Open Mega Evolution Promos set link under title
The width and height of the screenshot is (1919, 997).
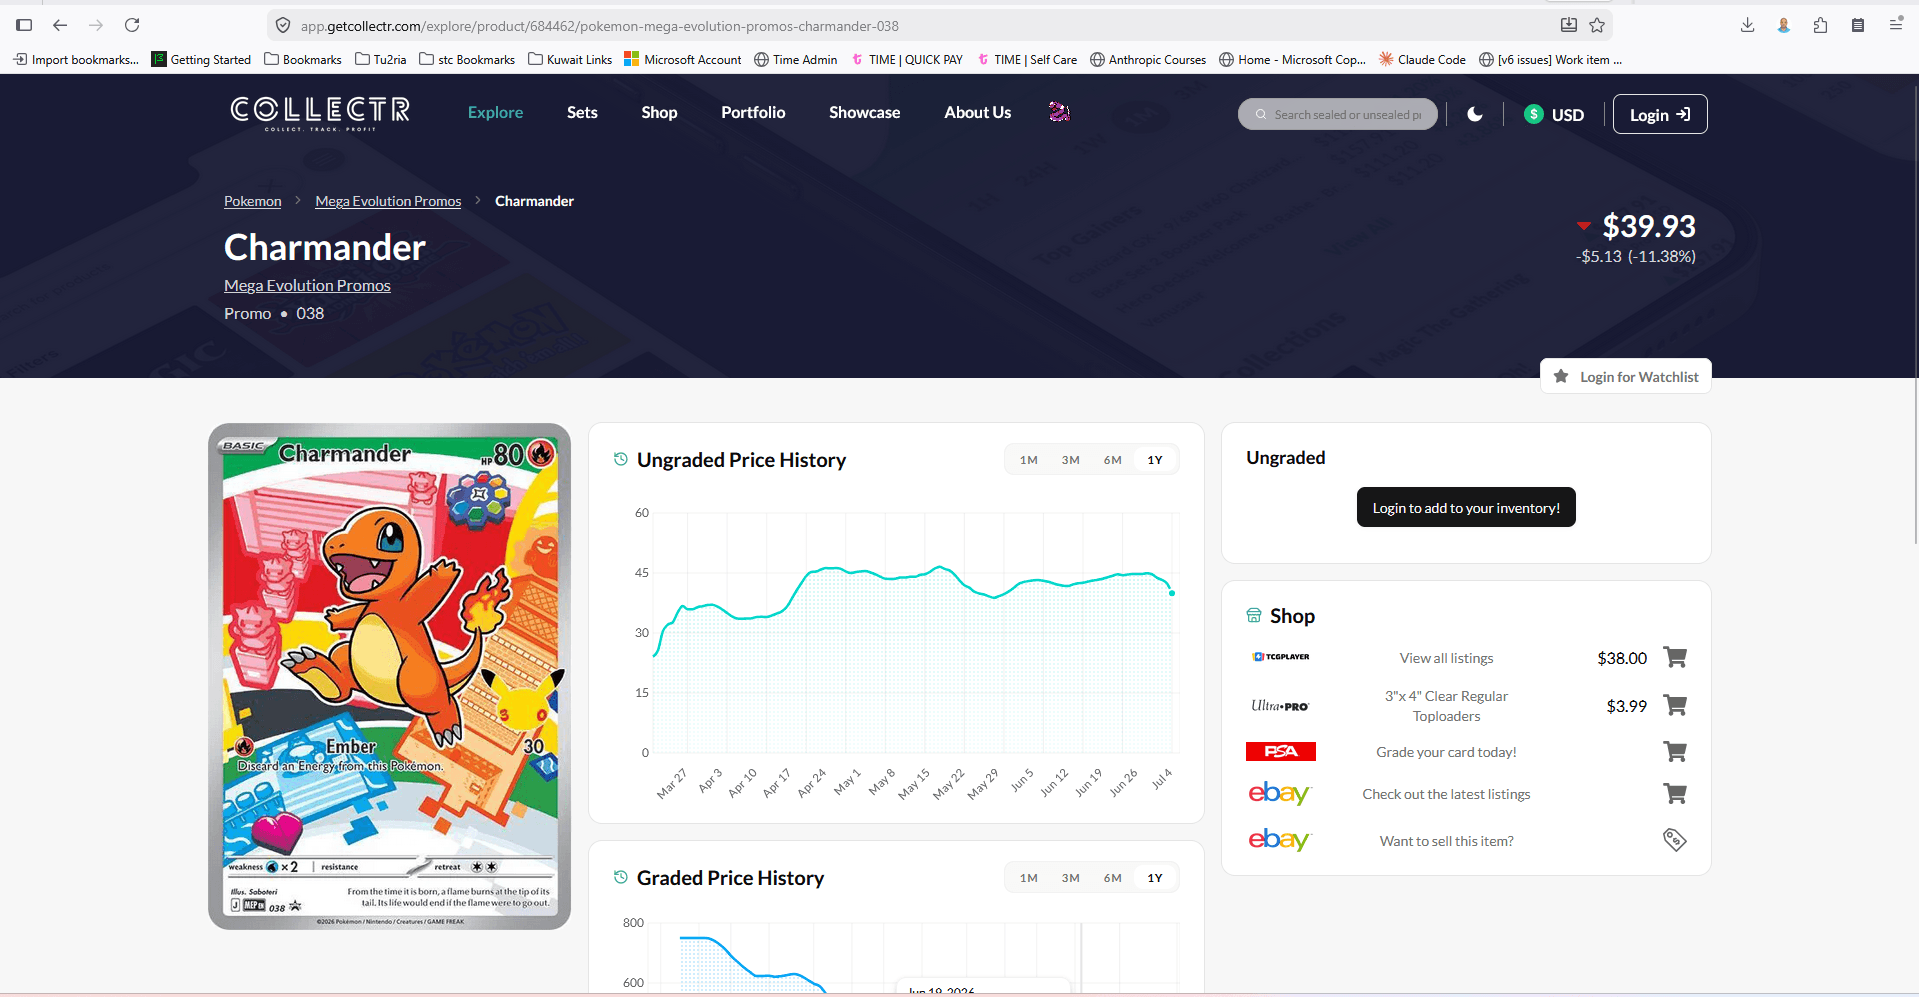(x=307, y=285)
